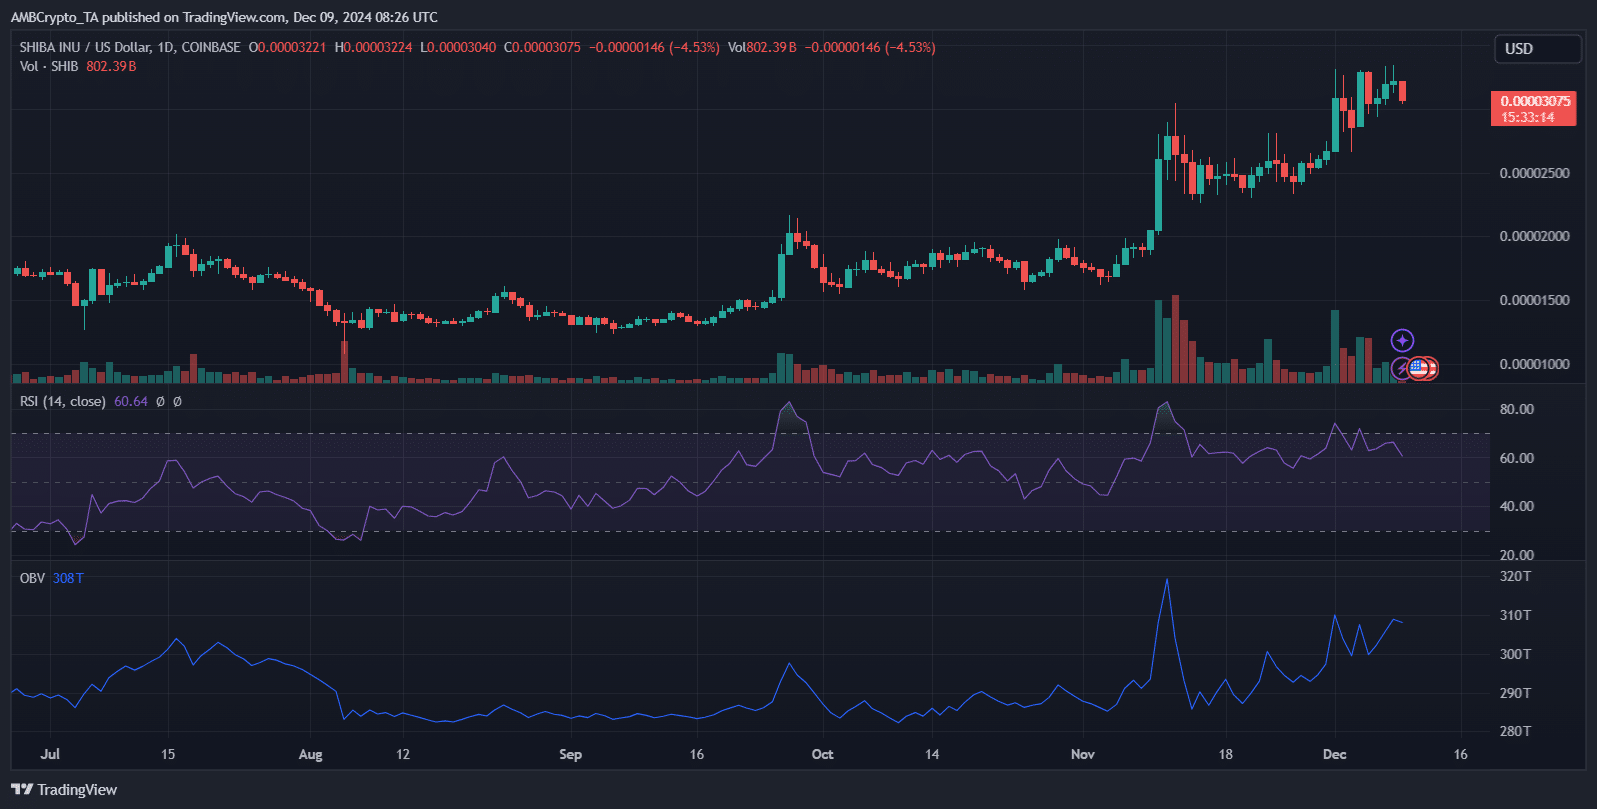Click the red current price label 0.00003075

coord(1533,108)
